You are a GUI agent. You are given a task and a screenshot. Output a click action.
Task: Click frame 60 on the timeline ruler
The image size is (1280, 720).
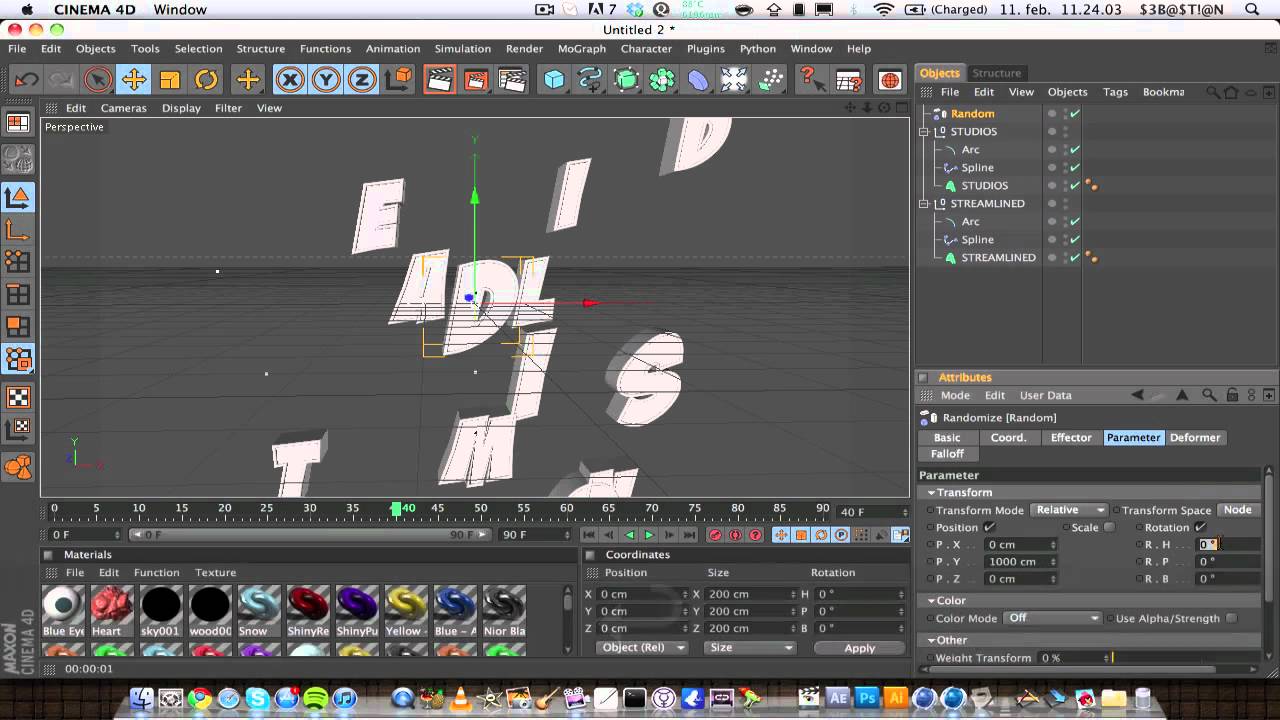[567, 510]
